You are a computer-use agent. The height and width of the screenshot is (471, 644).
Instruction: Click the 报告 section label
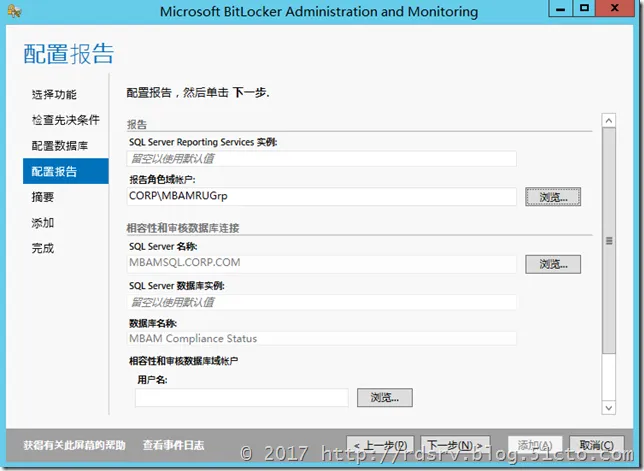tap(137, 124)
